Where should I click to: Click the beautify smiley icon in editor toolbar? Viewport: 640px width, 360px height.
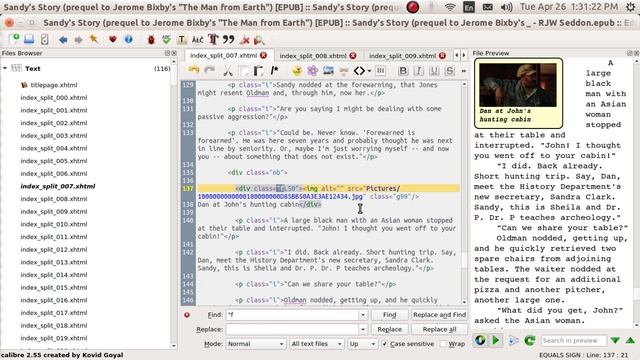coord(297,71)
